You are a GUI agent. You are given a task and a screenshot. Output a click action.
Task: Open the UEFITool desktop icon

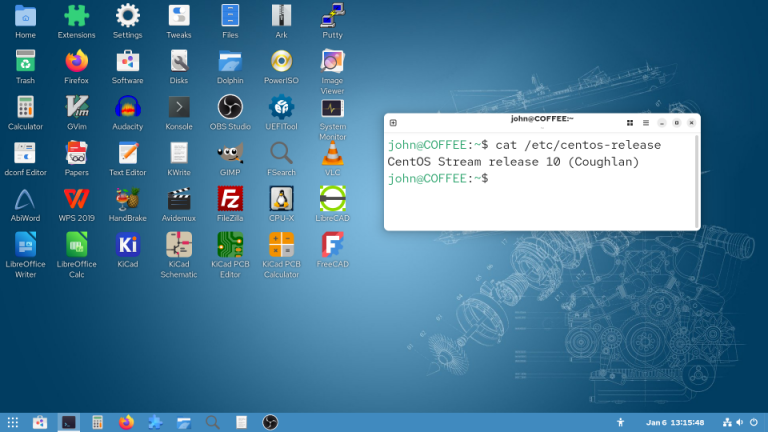tap(282, 107)
